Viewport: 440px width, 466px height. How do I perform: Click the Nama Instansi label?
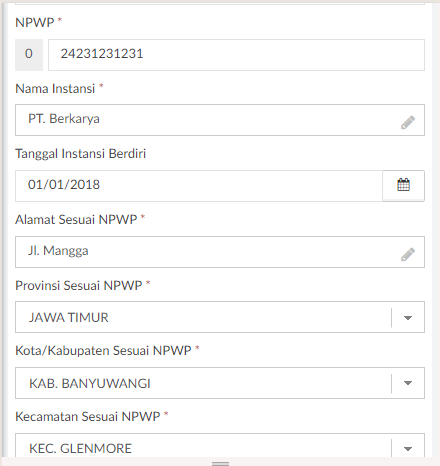pyautogui.click(x=55, y=89)
